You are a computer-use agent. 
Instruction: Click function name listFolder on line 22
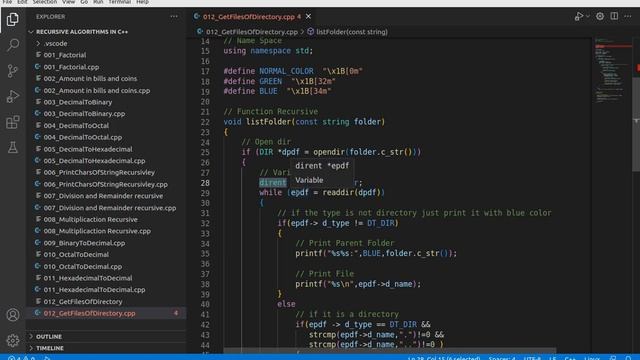(269, 122)
